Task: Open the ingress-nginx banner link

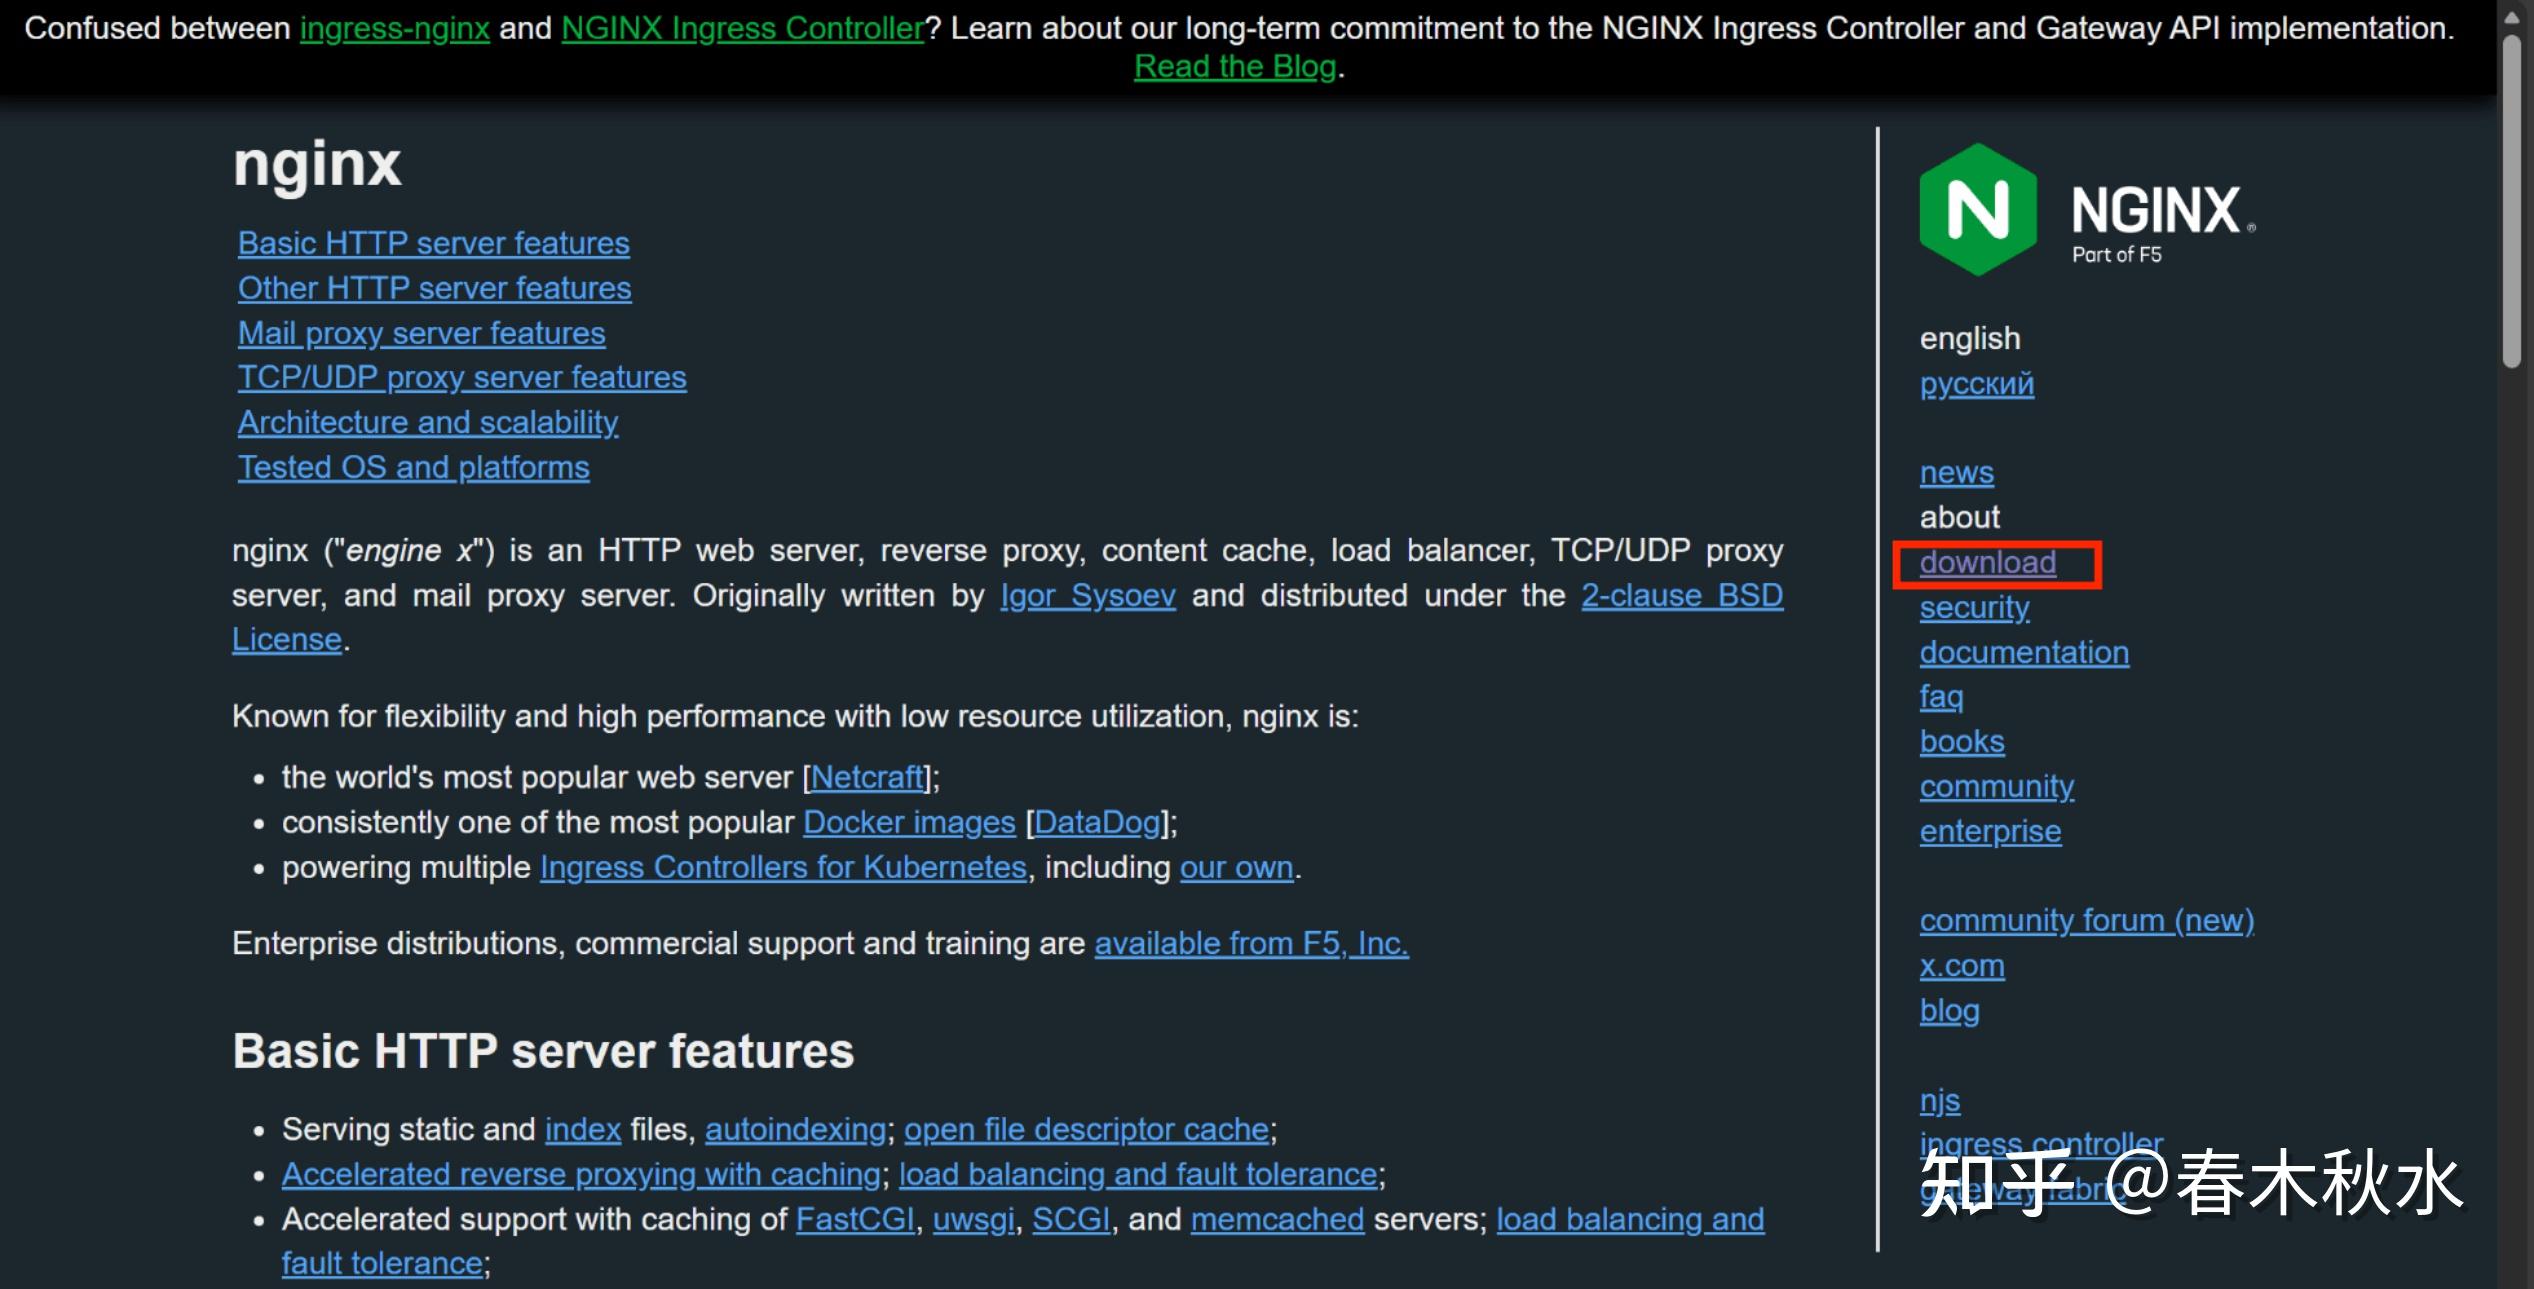Action: tap(395, 28)
